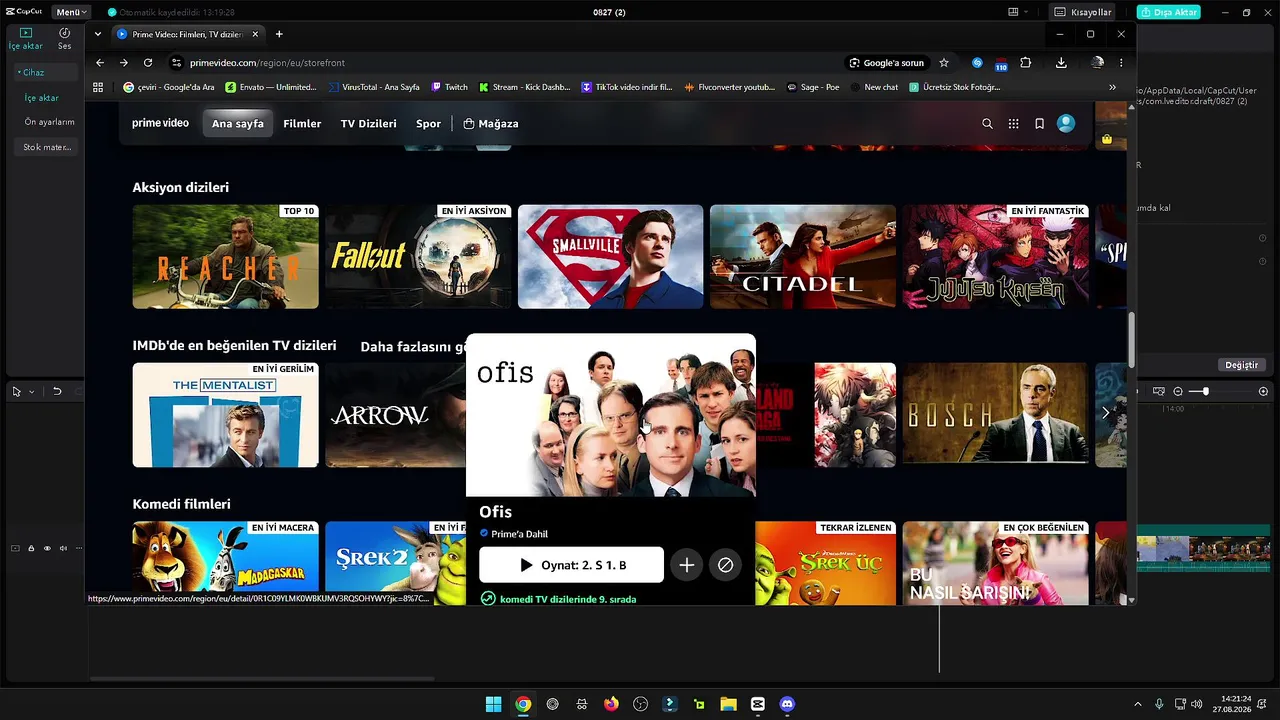Open Firefox from the taskbar

[x=611, y=704]
